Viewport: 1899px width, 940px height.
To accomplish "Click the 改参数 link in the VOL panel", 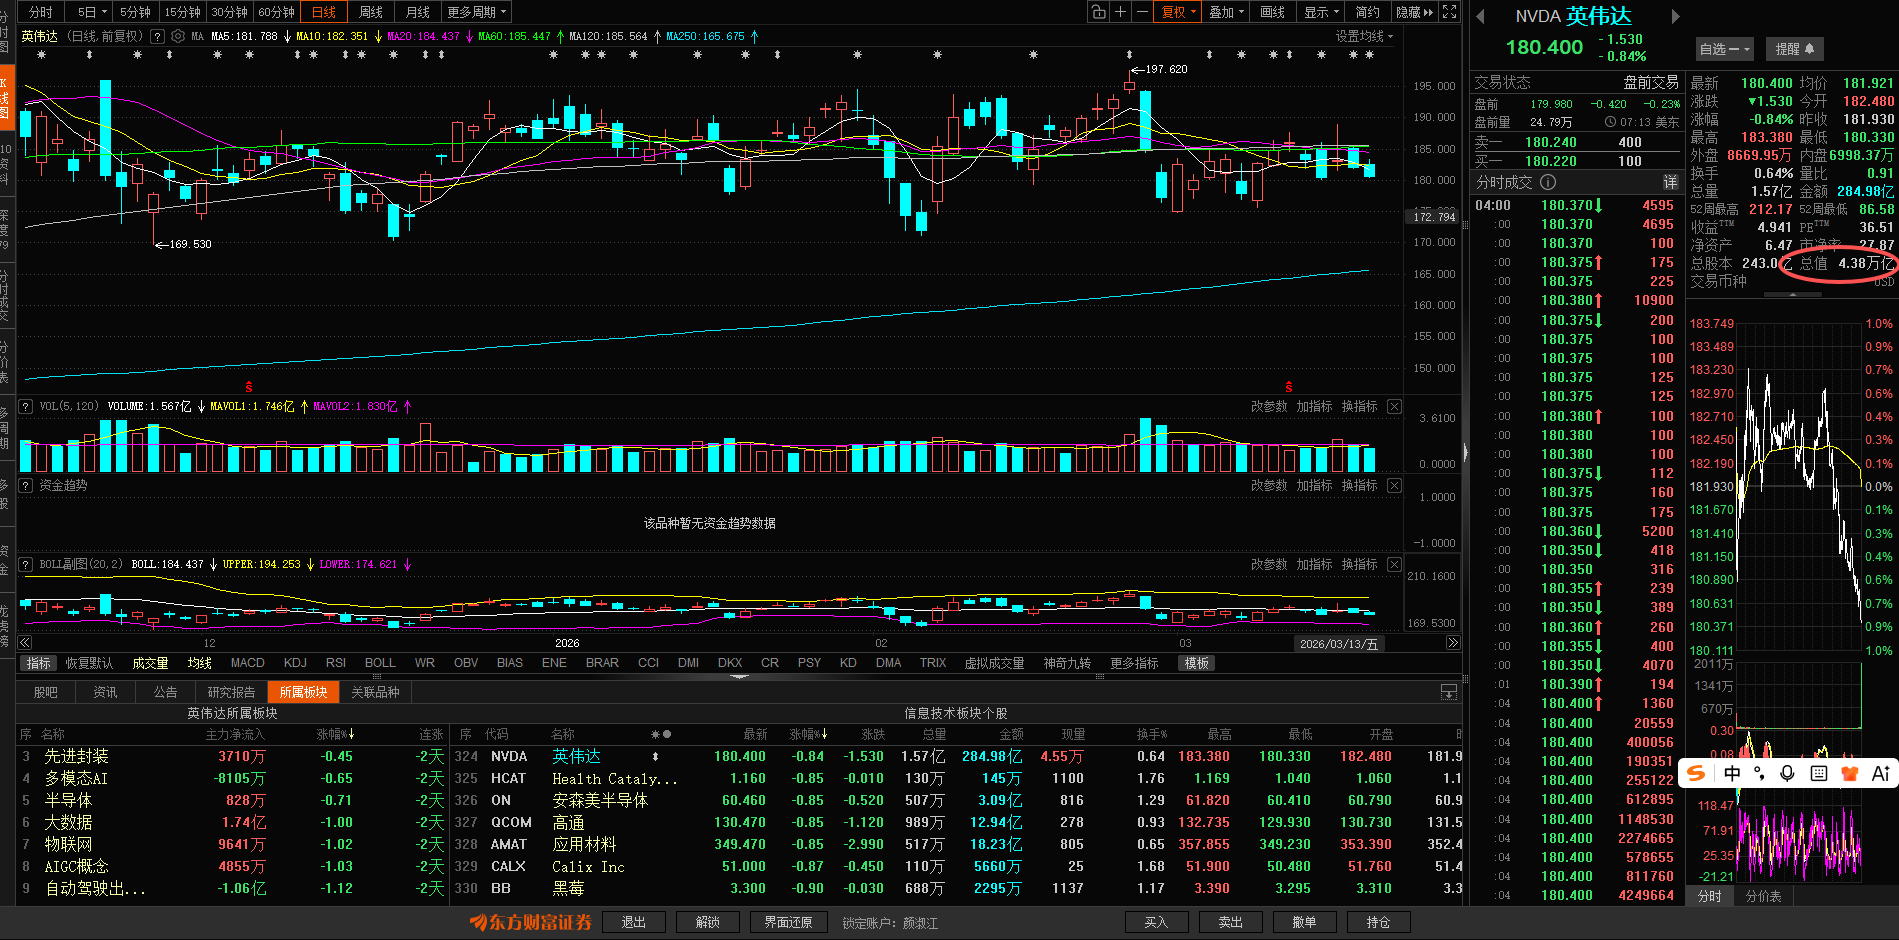I will coord(1269,406).
